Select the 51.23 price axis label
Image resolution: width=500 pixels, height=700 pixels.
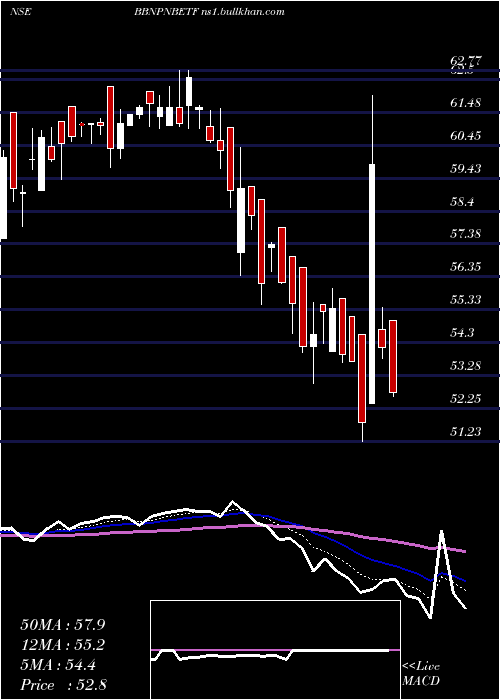pos(465,432)
